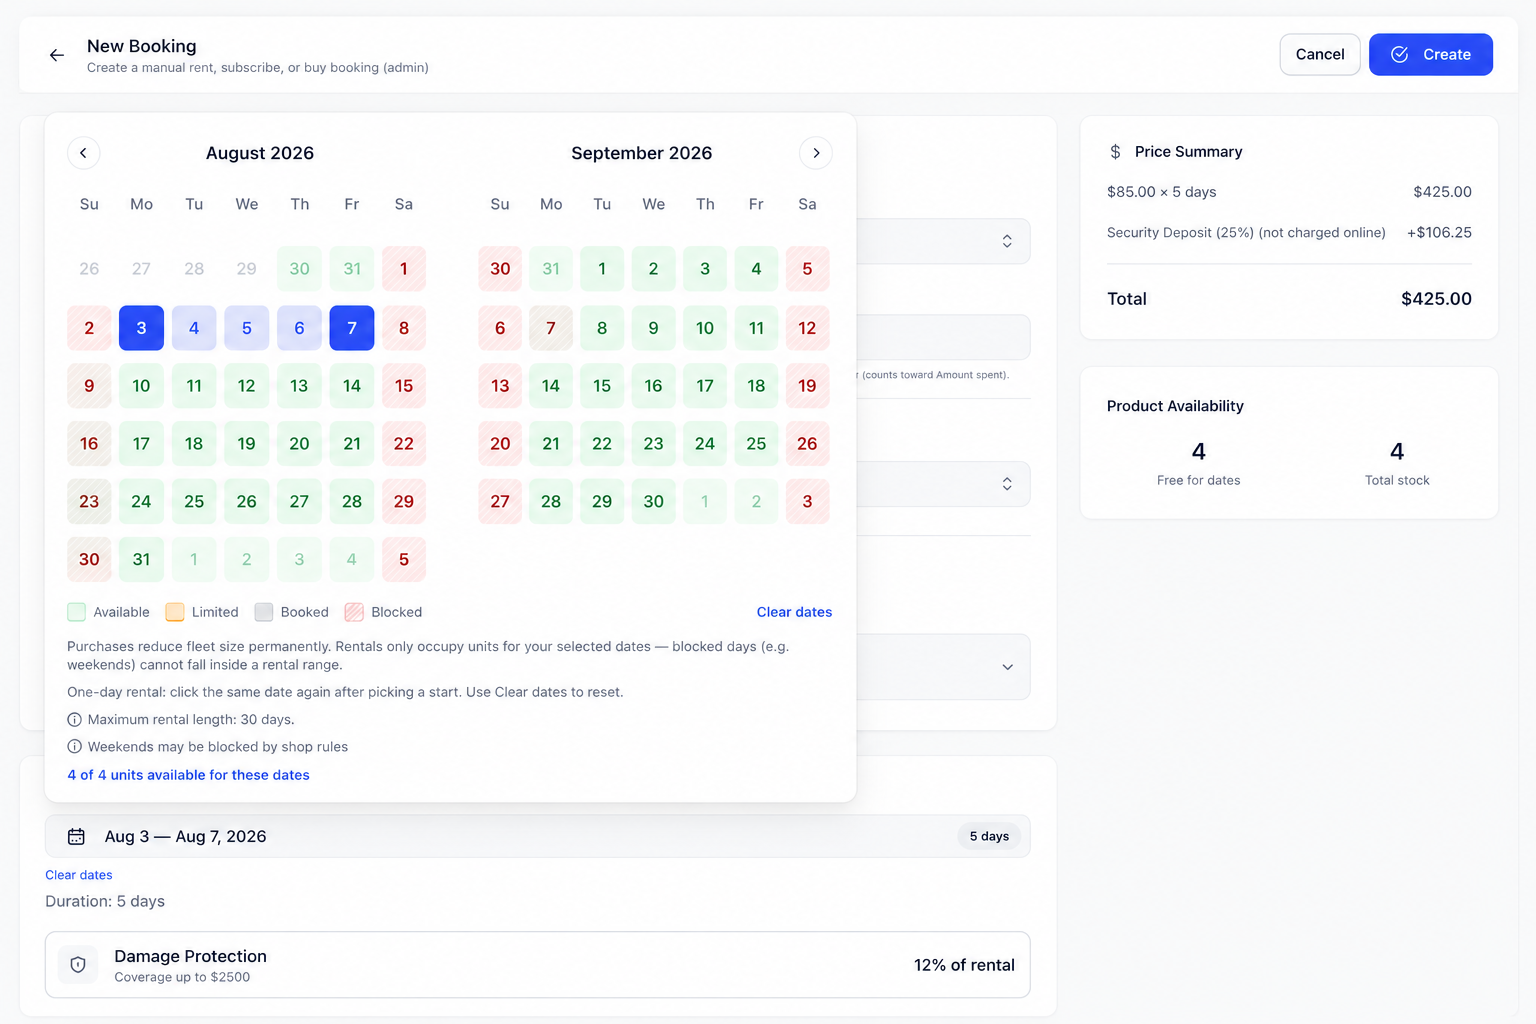The width and height of the screenshot is (1536, 1024).
Task: Choose September 30 in the calendar
Action: click(653, 502)
